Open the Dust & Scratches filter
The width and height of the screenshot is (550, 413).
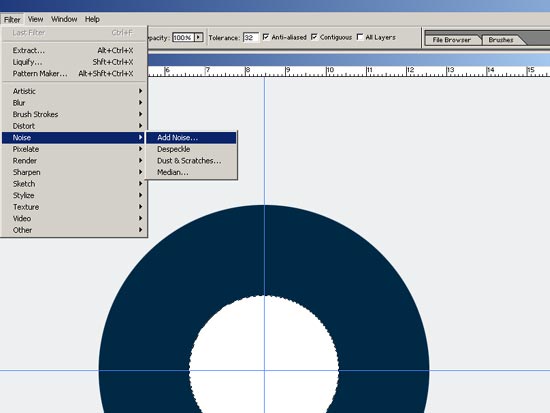[x=191, y=161]
